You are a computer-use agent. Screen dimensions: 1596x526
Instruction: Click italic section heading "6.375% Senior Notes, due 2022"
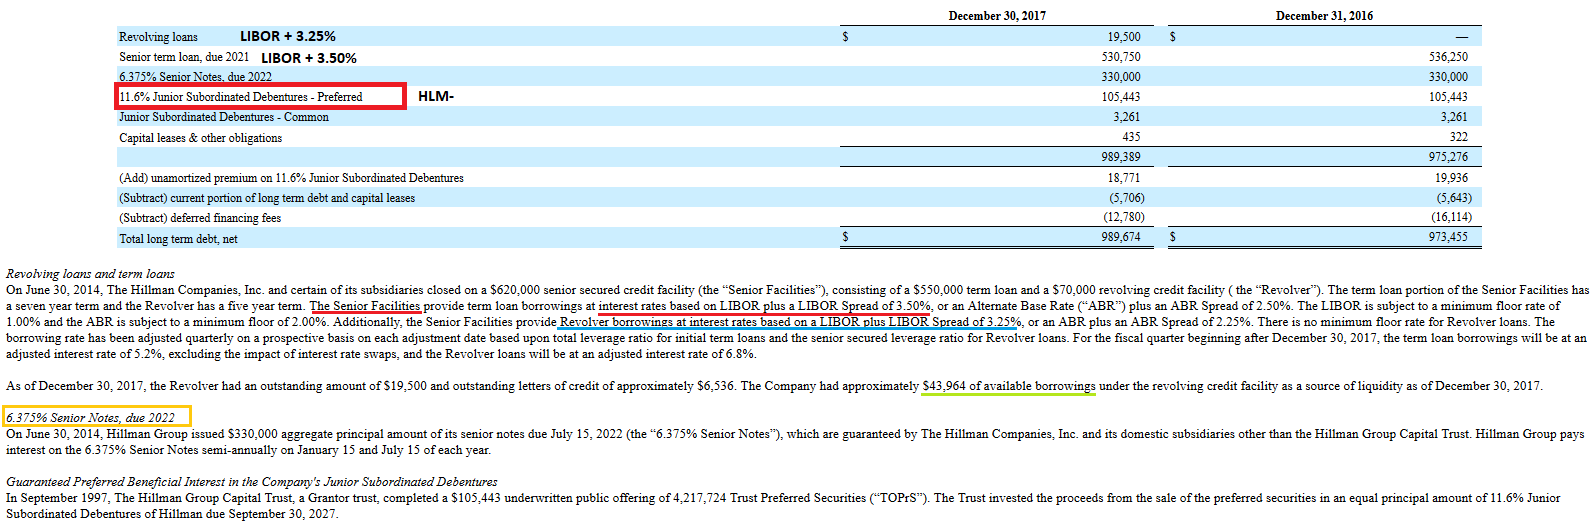90,418
